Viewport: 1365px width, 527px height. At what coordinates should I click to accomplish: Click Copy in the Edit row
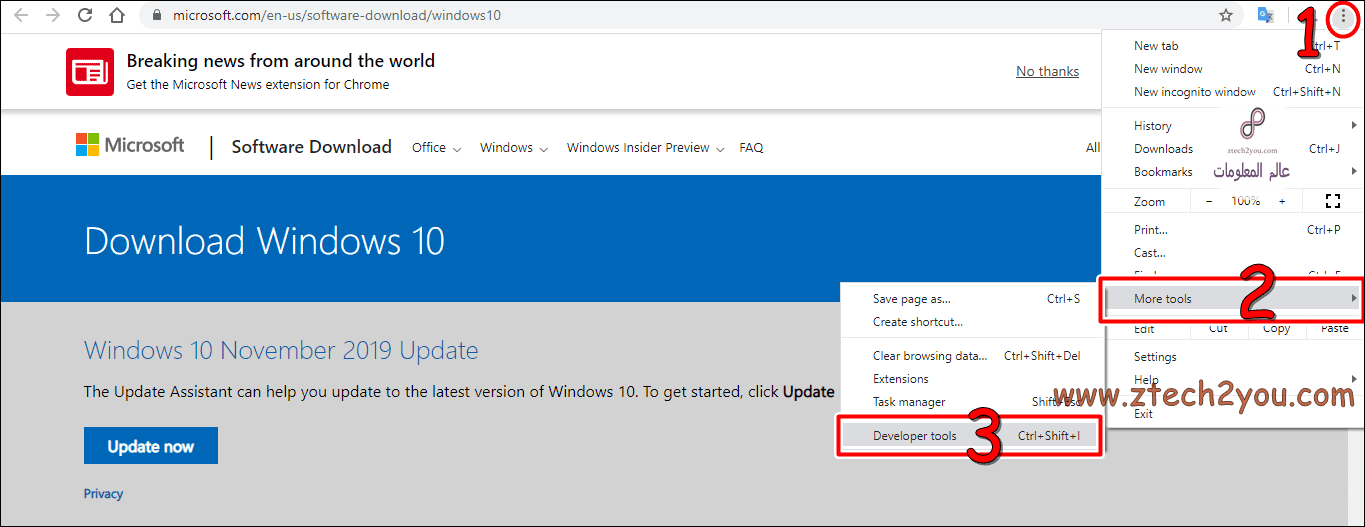[1276, 328]
